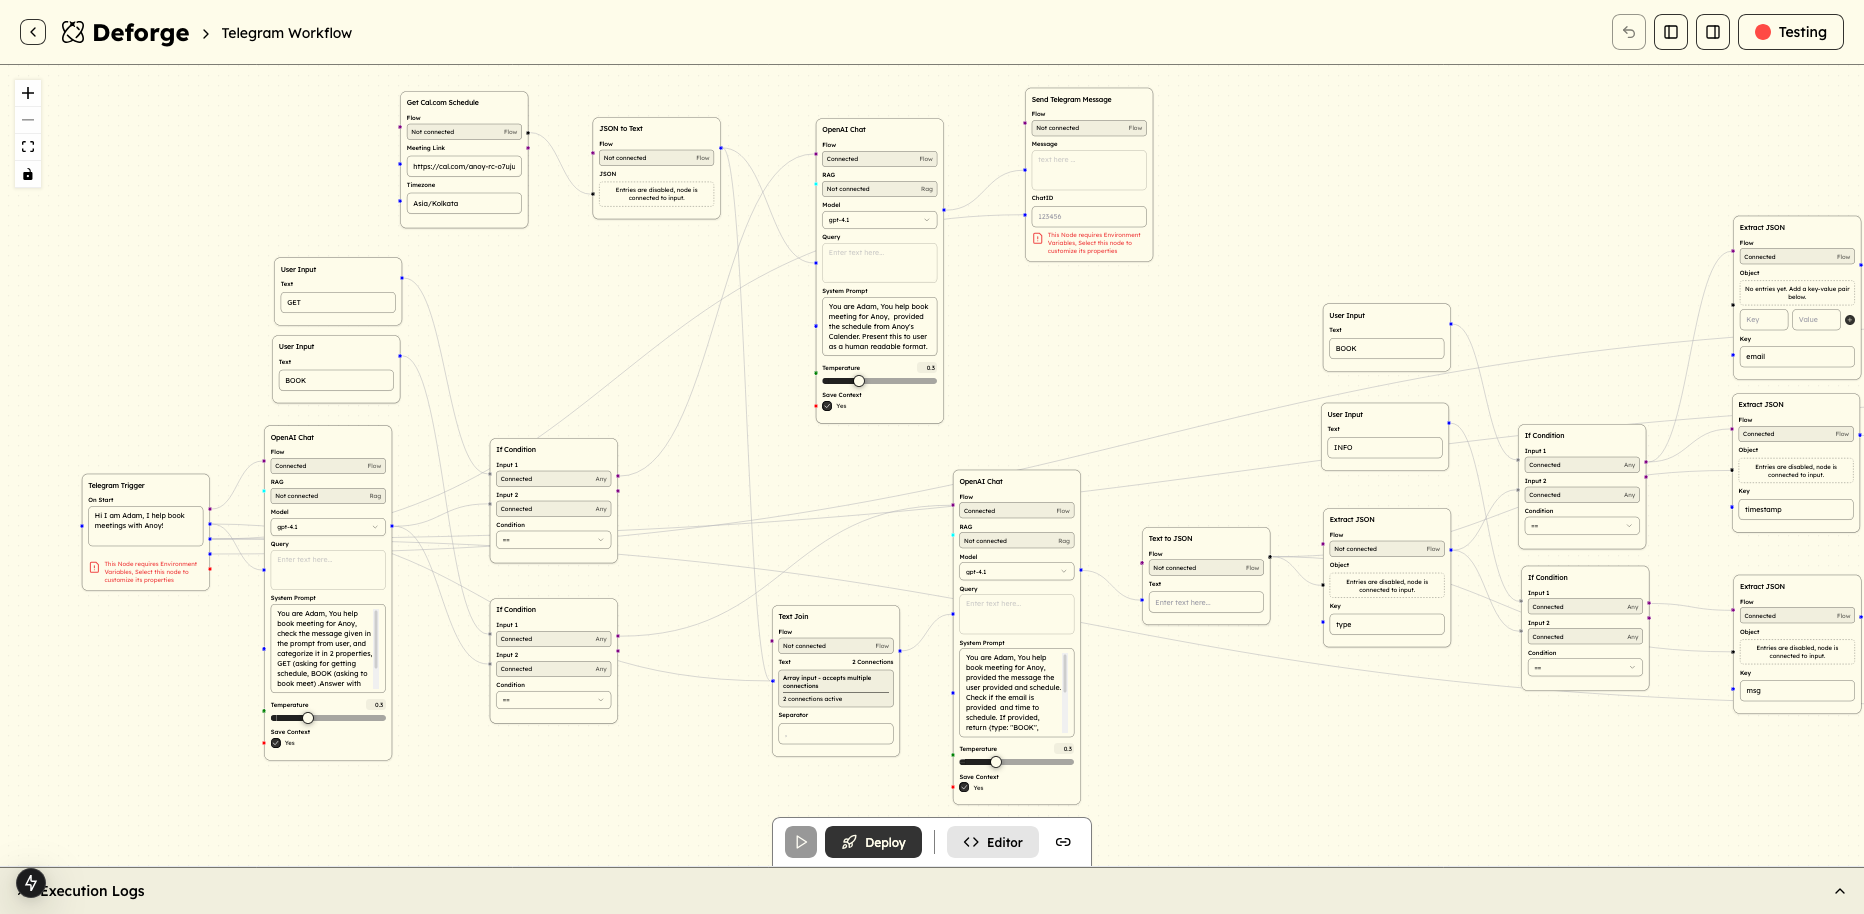Screen dimensions: 1864x914
Task: Open Model dropdown in middle OpenAI Chat node
Action: 1016,572
